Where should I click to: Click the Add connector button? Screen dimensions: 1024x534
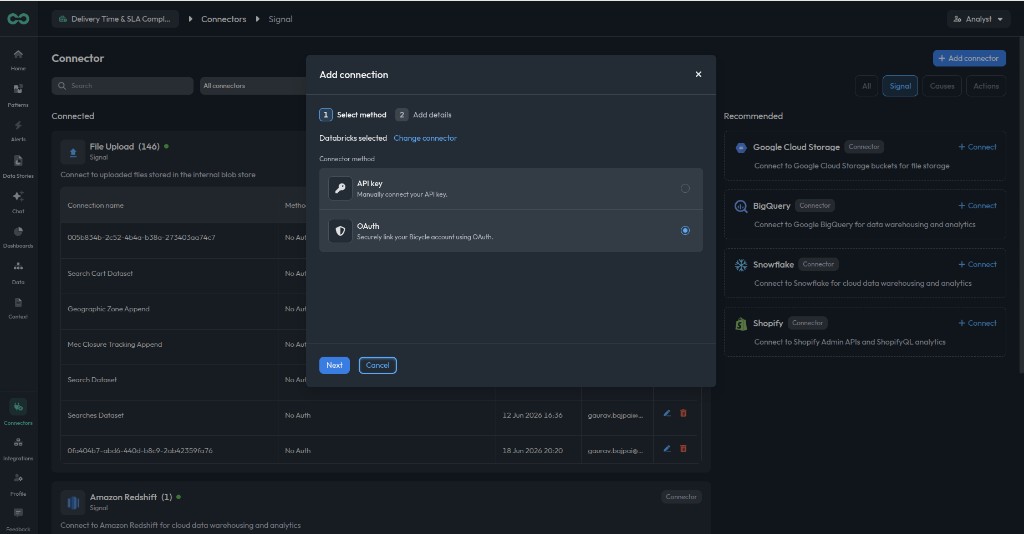[x=969, y=58]
